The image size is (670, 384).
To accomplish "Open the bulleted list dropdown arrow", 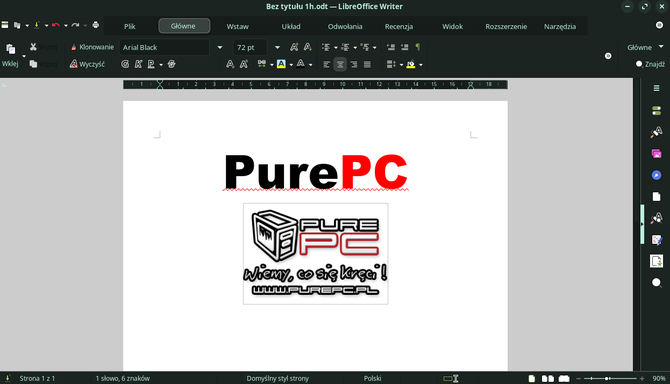I will click(335, 47).
